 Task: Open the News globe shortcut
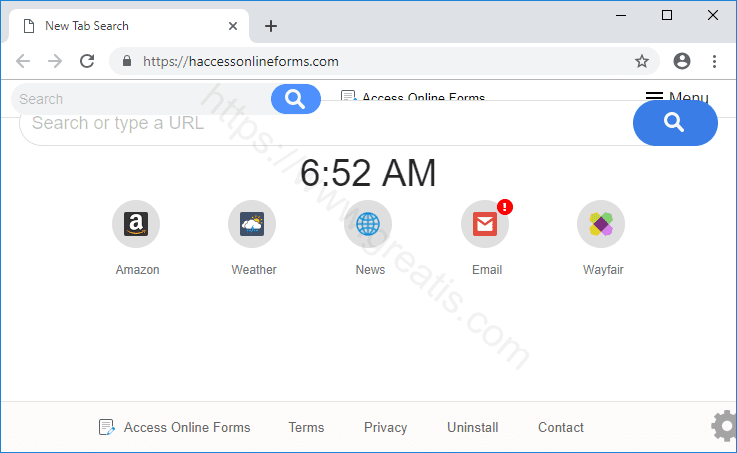click(x=368, y=224)
